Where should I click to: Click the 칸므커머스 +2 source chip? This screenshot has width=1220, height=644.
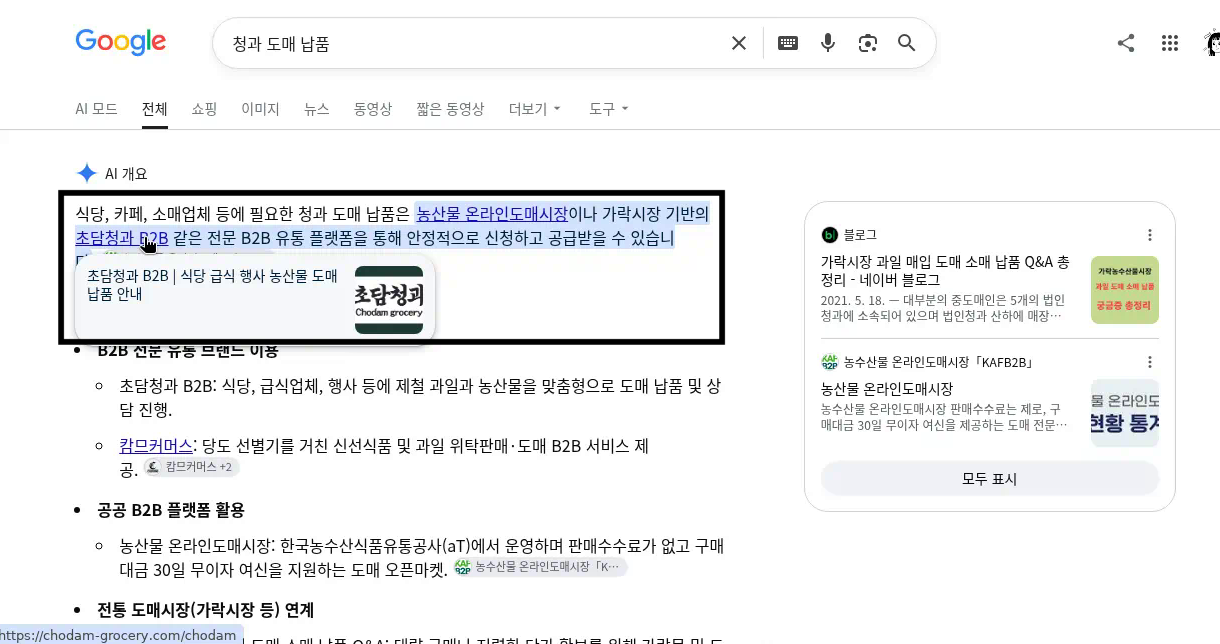(x=190, y=467)
